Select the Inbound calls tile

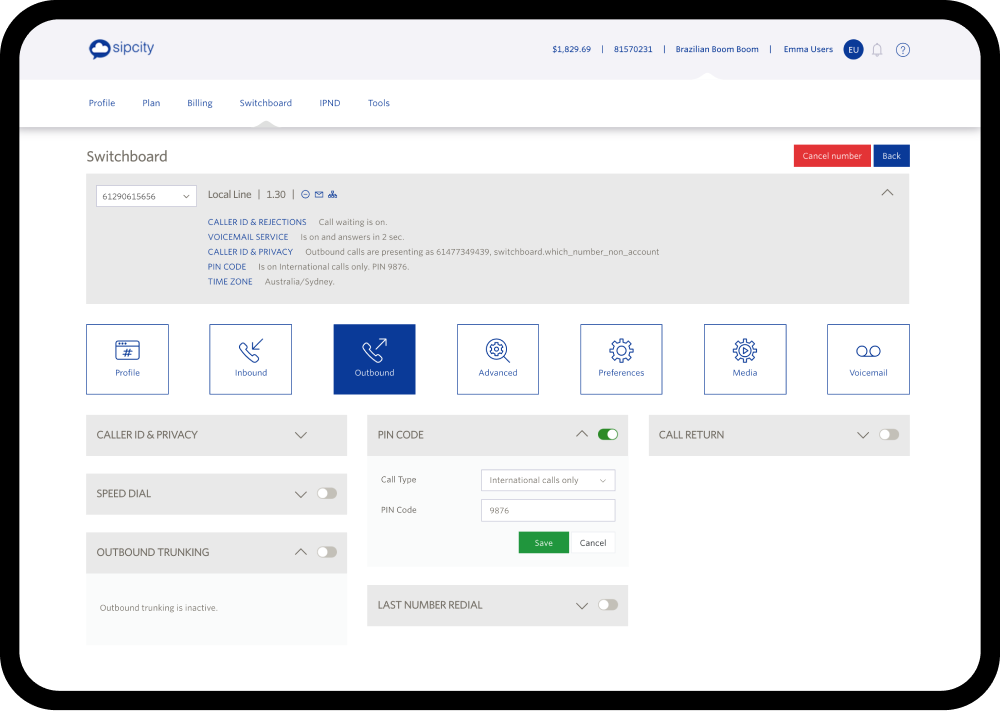[x=250, y=359]
